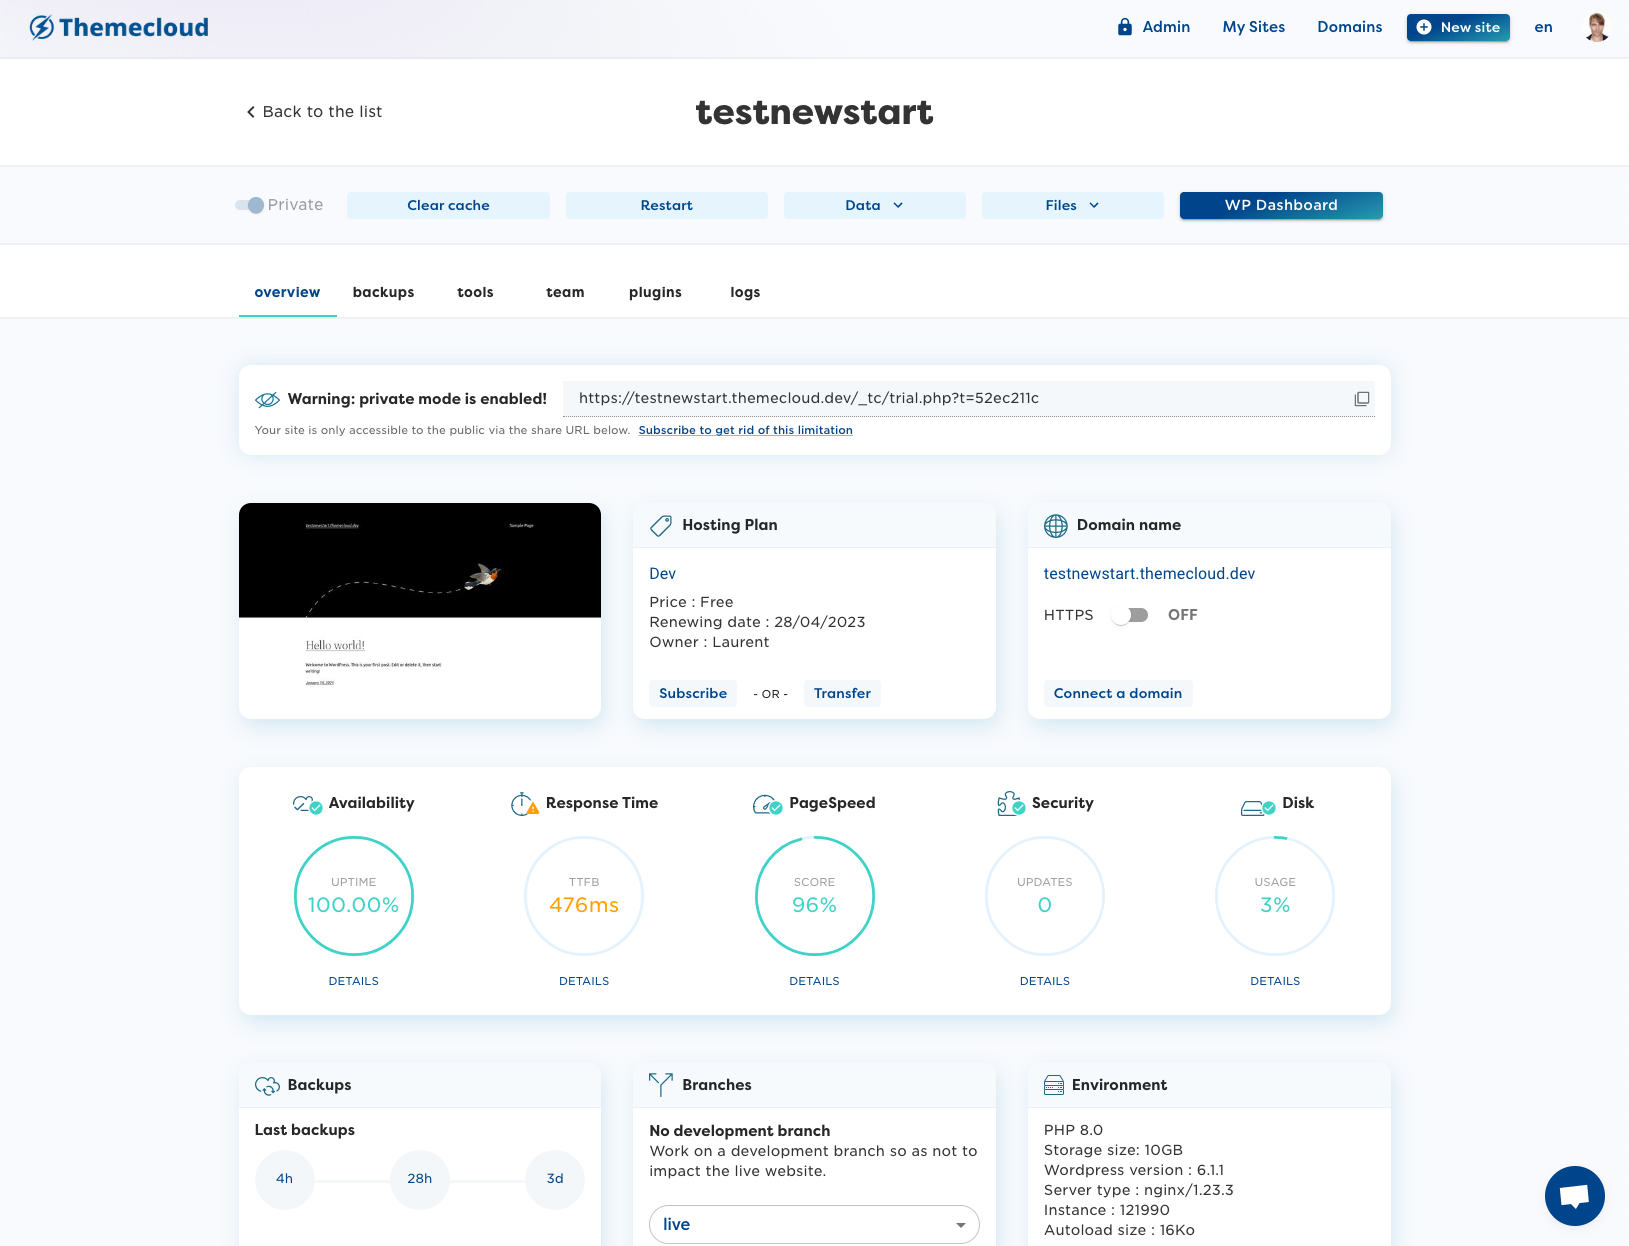Click the PageSpeed score 96% circle
1629x1246 pixels.
(814, 896)
